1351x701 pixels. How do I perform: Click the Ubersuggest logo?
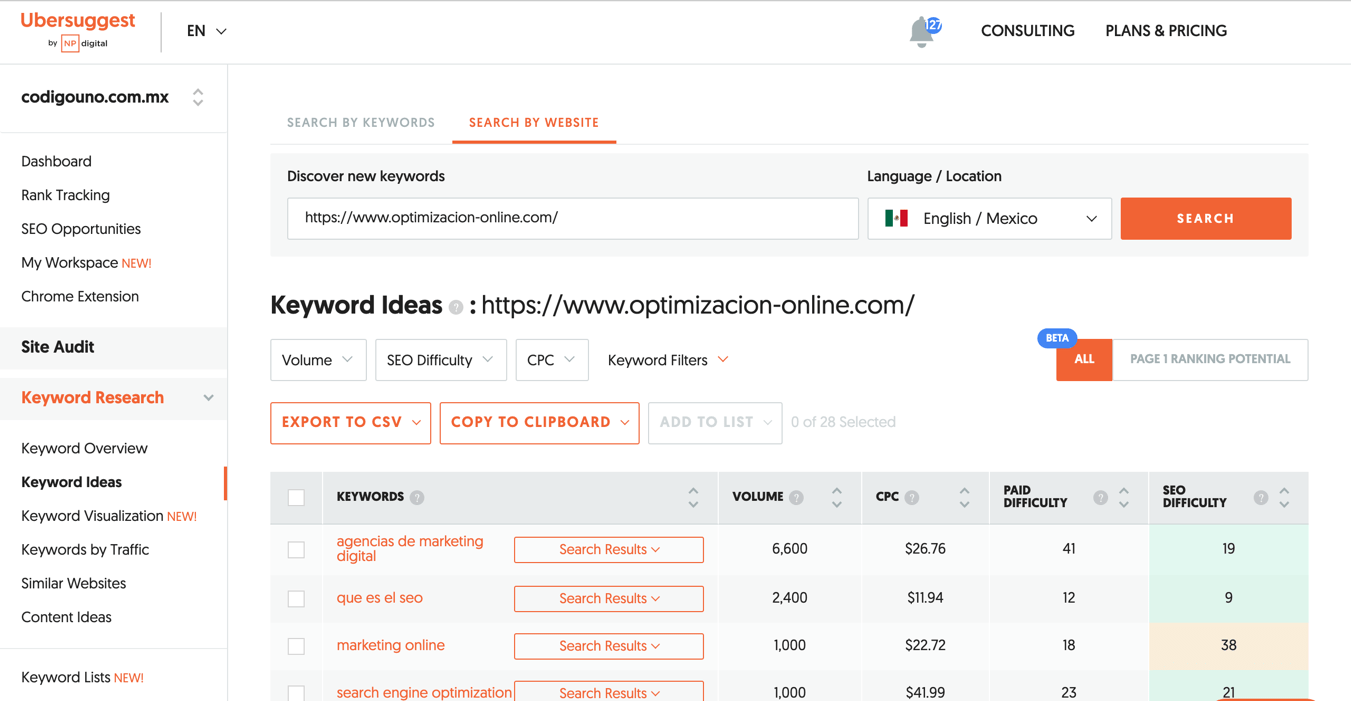pyautogui.click(x=78, y=31)
